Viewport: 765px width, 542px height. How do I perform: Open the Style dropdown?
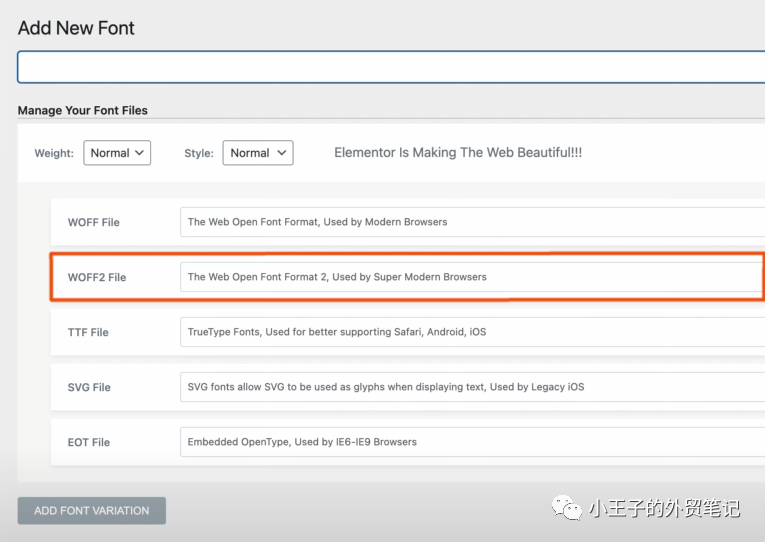tap(258, 153)
